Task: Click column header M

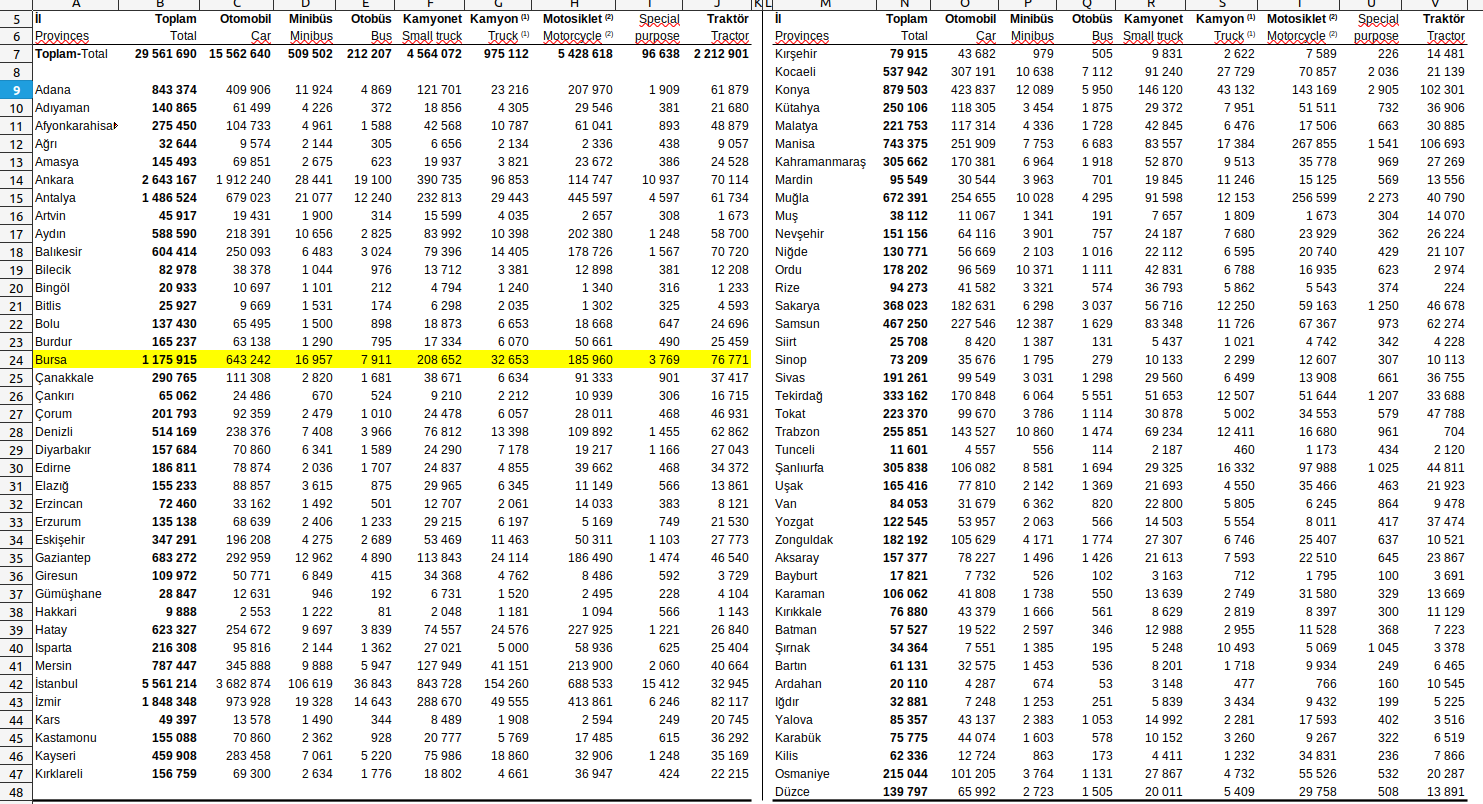Action: 825,5
